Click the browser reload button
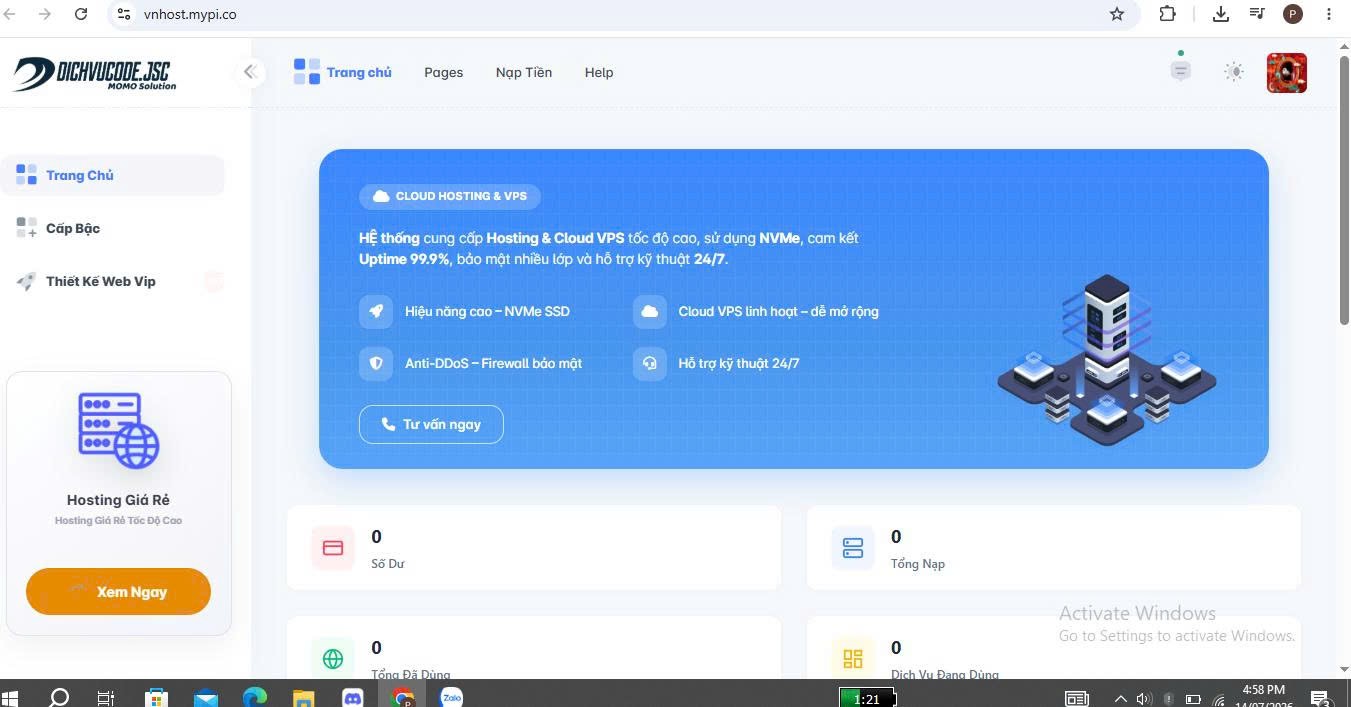Viewport: 1351px width, 707px height. pos(81,14)
